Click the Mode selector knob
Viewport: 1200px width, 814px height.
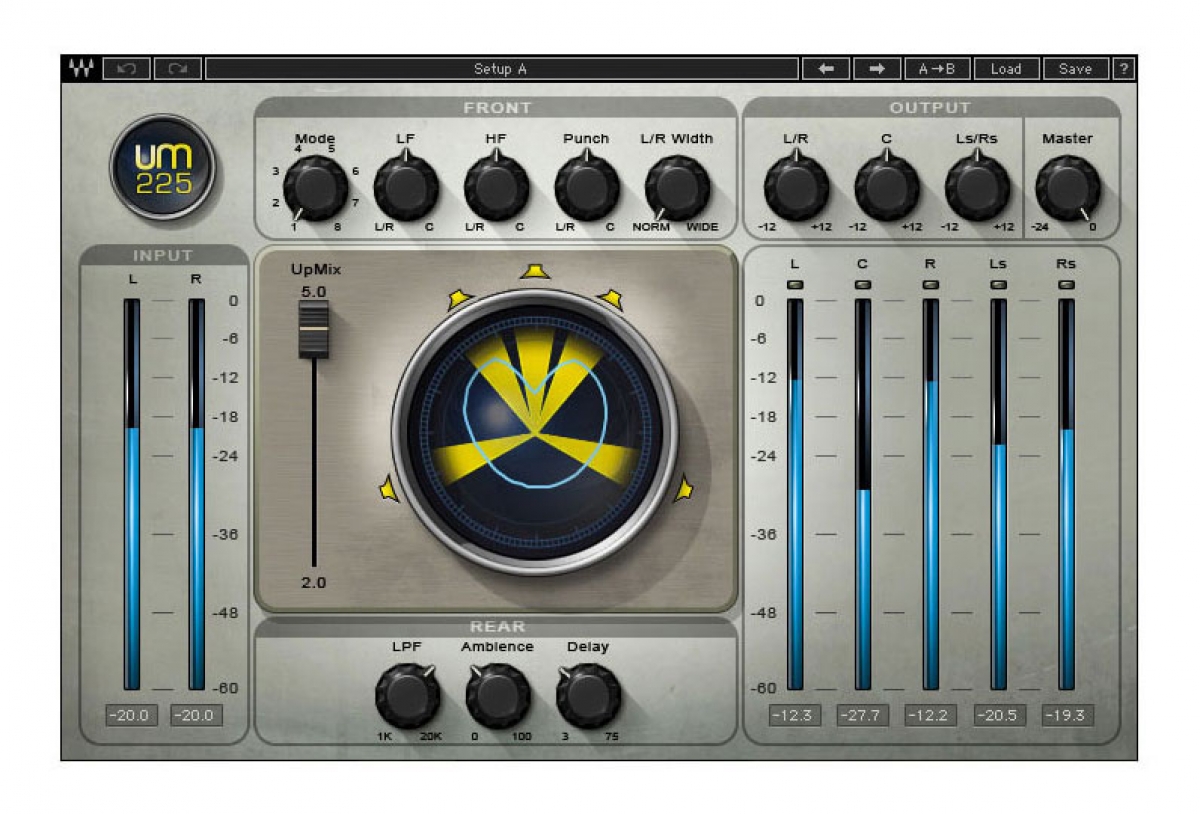[x=315, y=188]
